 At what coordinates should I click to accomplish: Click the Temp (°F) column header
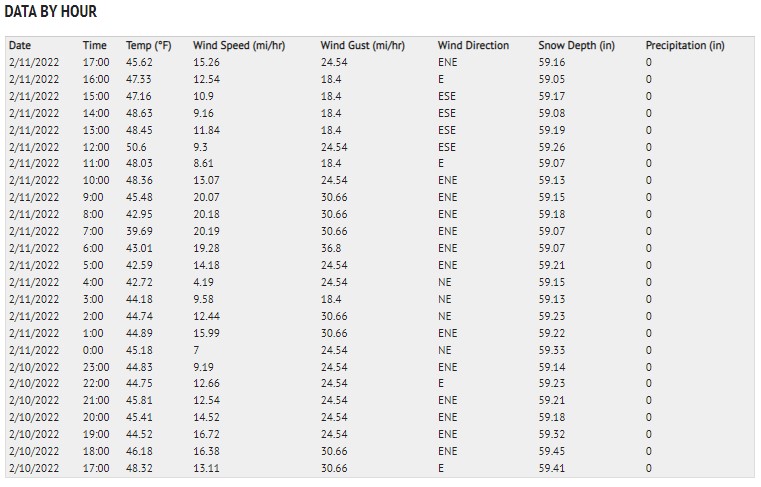click(x=149, y=46)
